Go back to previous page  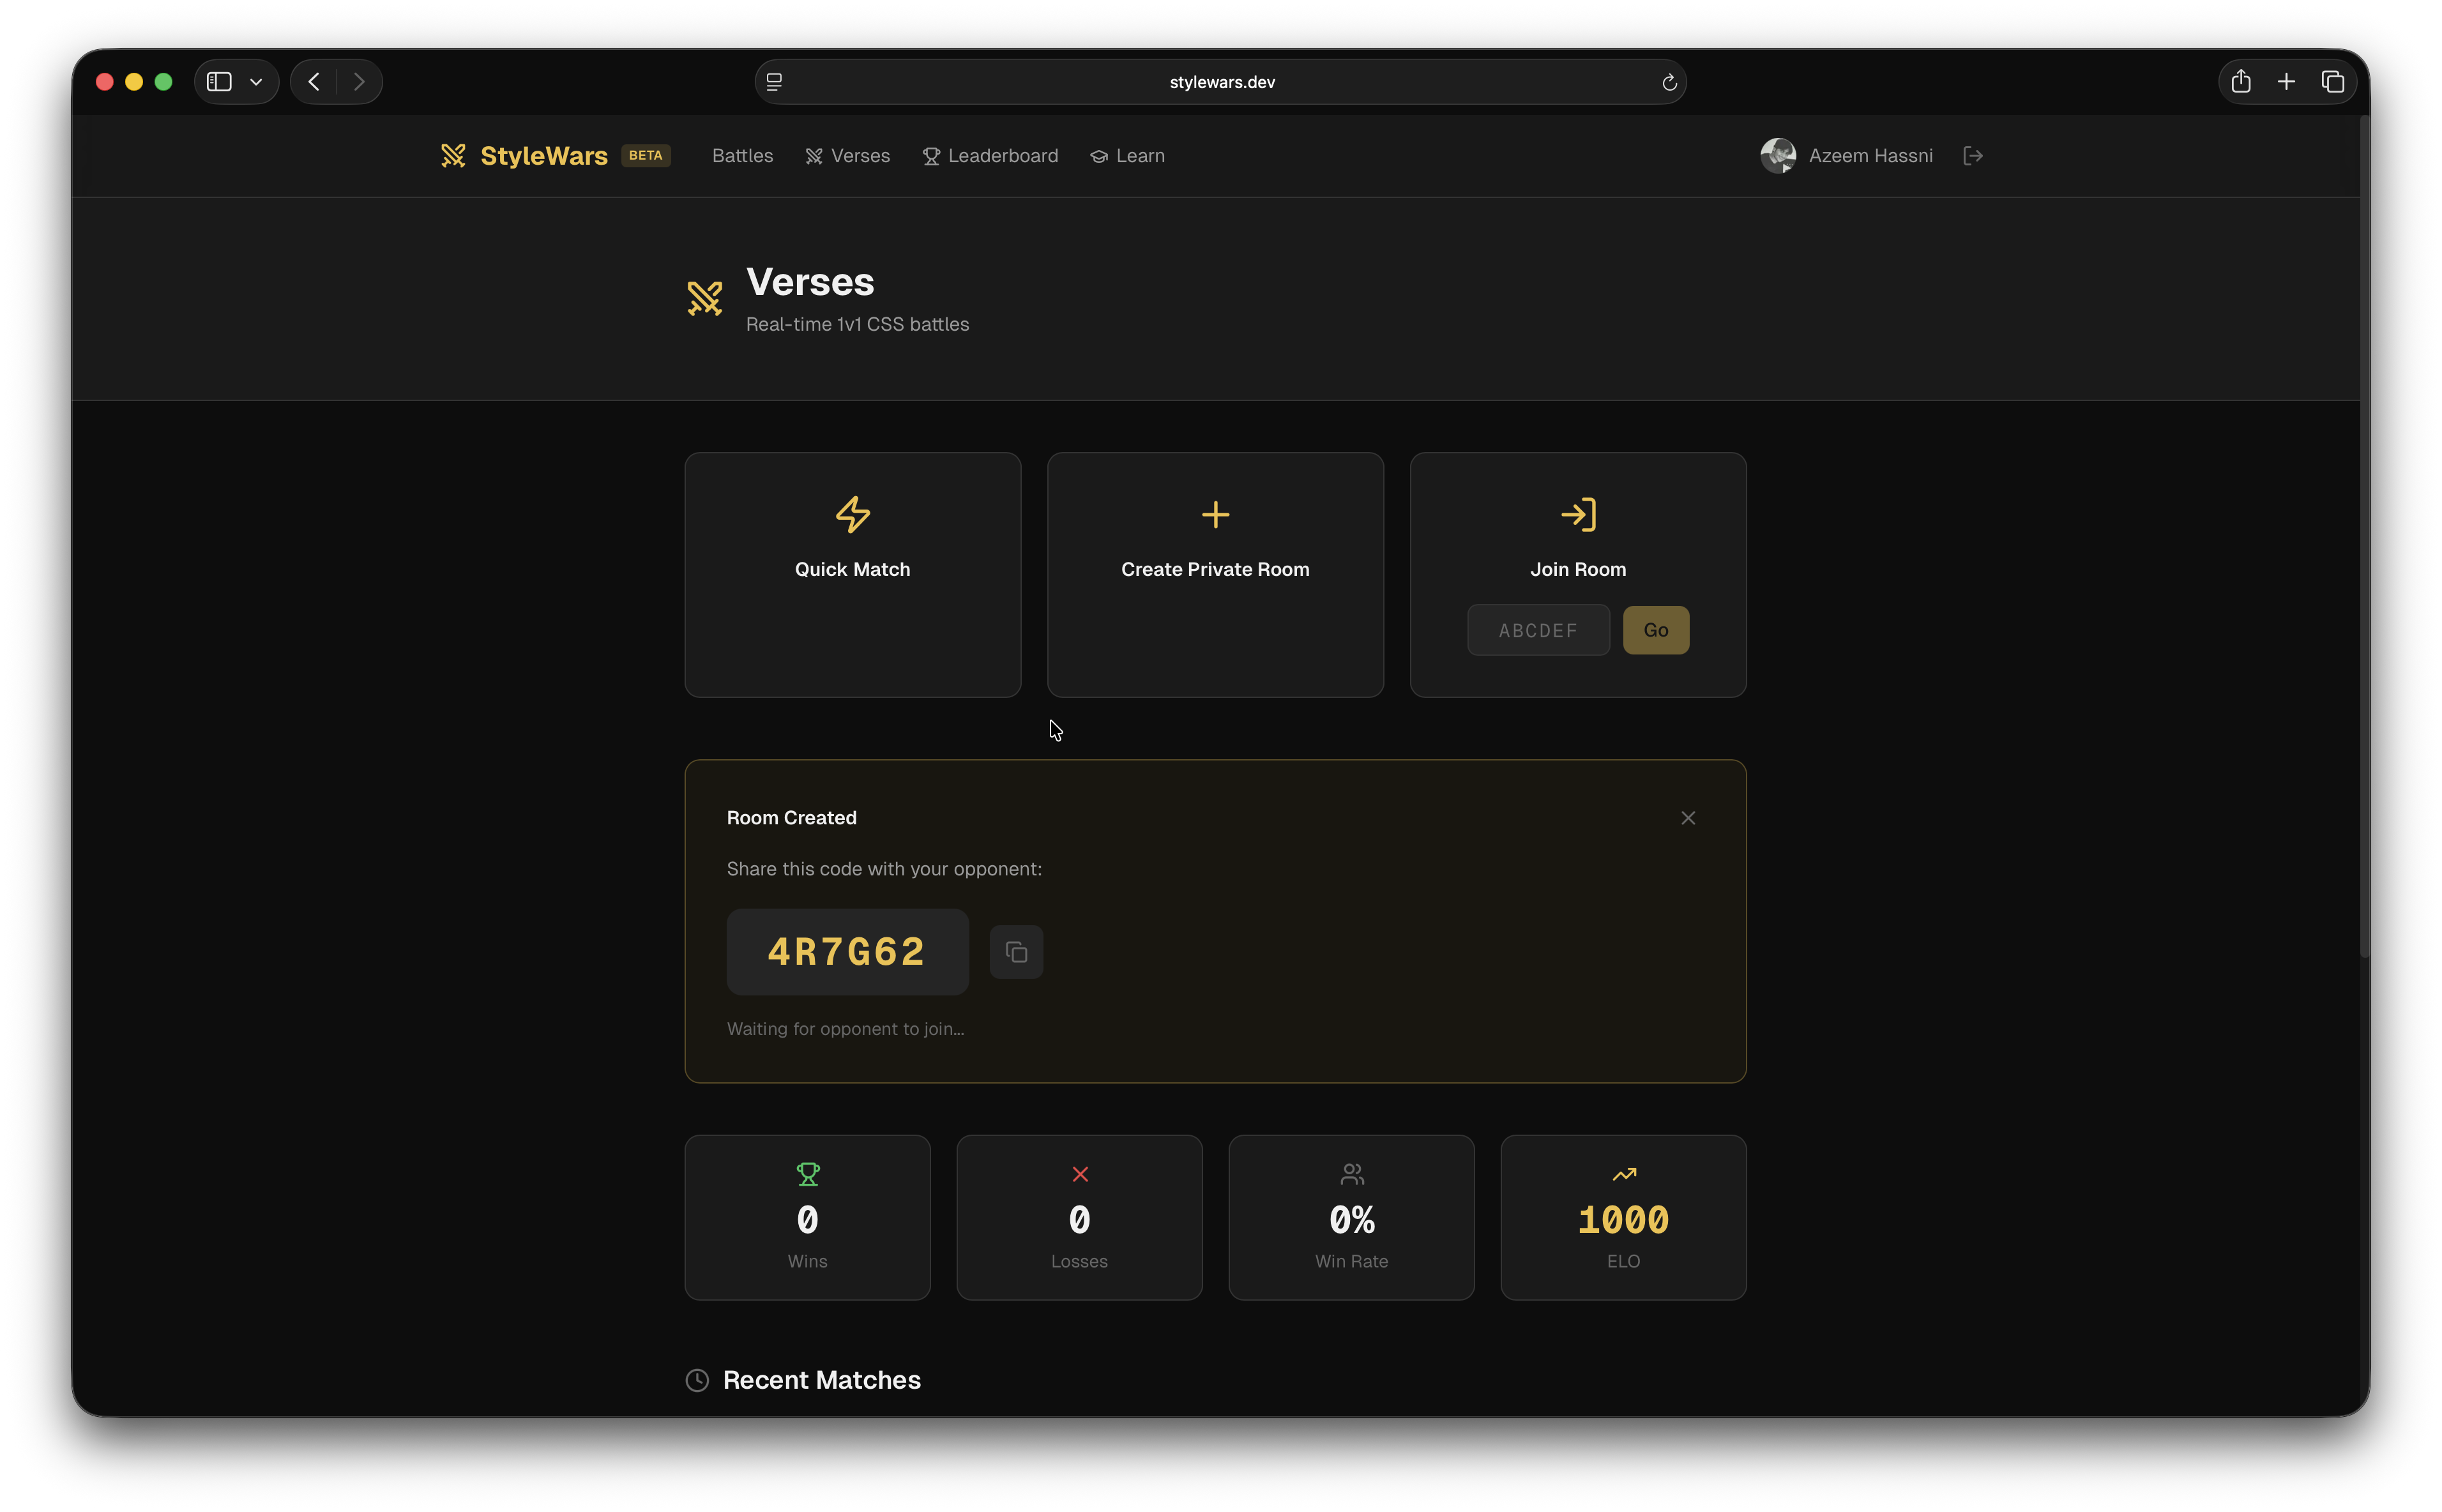[314, 82]
